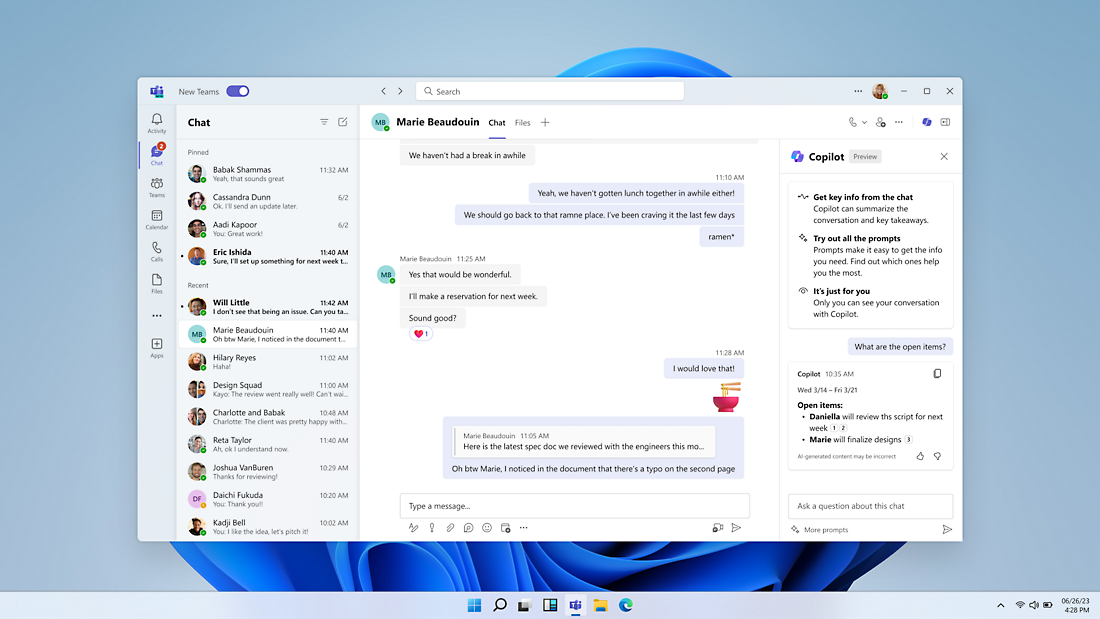This screenshot has width=1100, height=619.
Task: Filter the chat list
Action: click(x=323, y=121)
